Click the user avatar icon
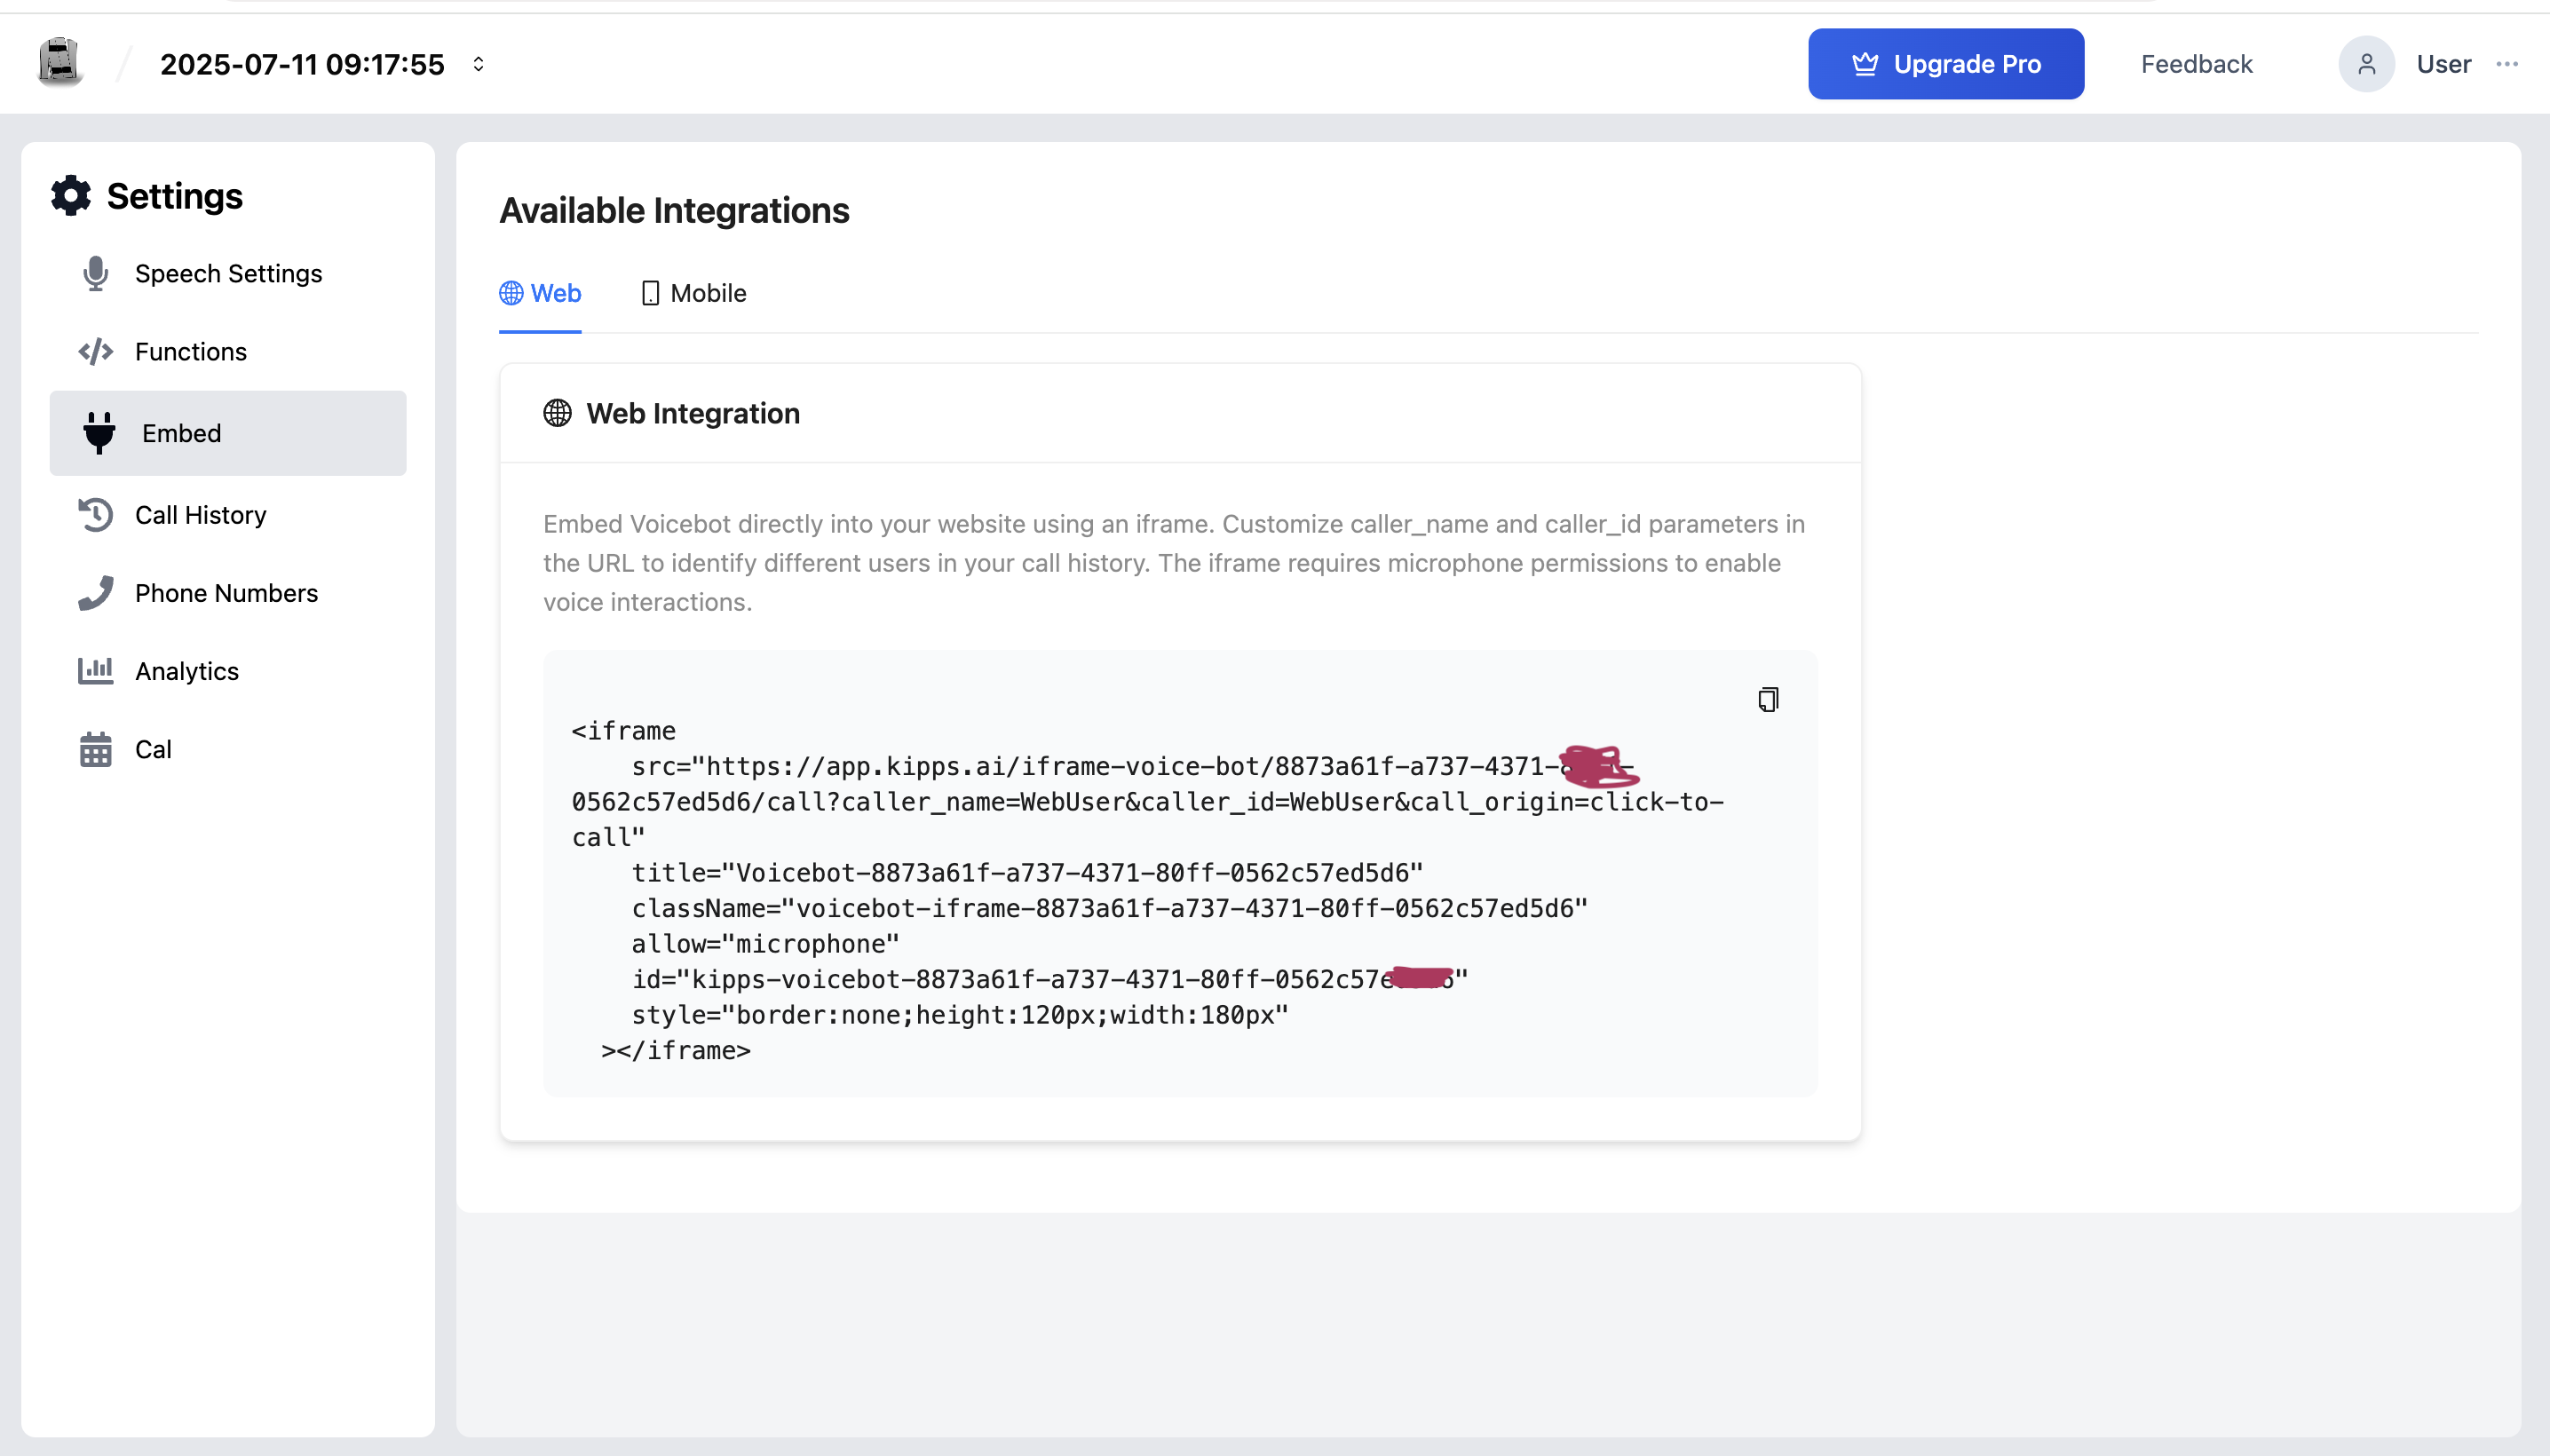The height and width of the screenshot is (1456, 2550). point(2366,64)
